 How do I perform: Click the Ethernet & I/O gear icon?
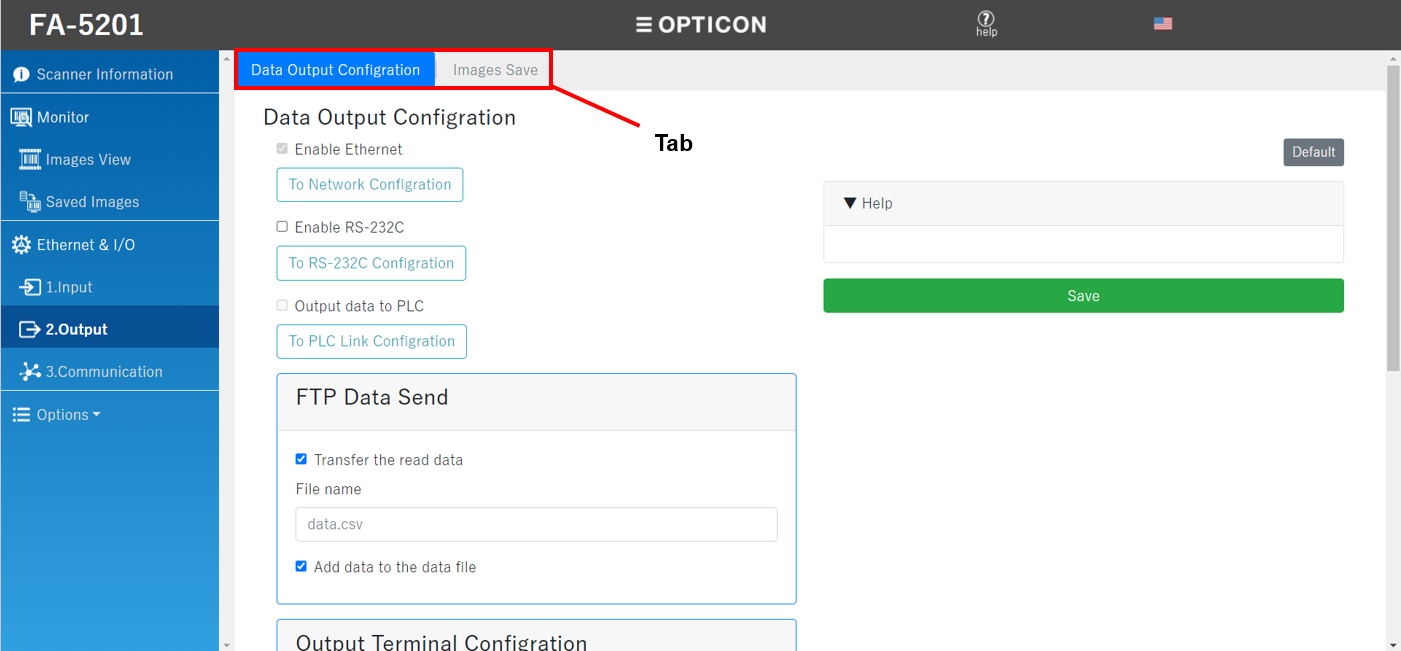pyautogui.click(x=21, y=245)
